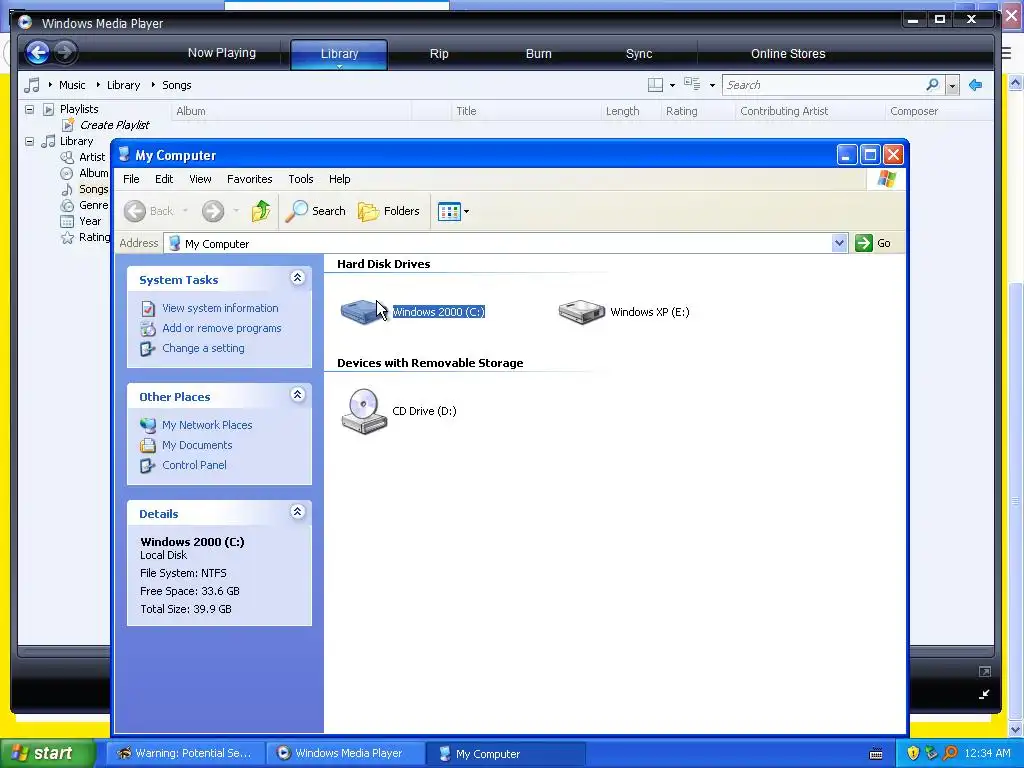Click the security shield tray icon
The image size is (1024, 768).
coord(913,754)
